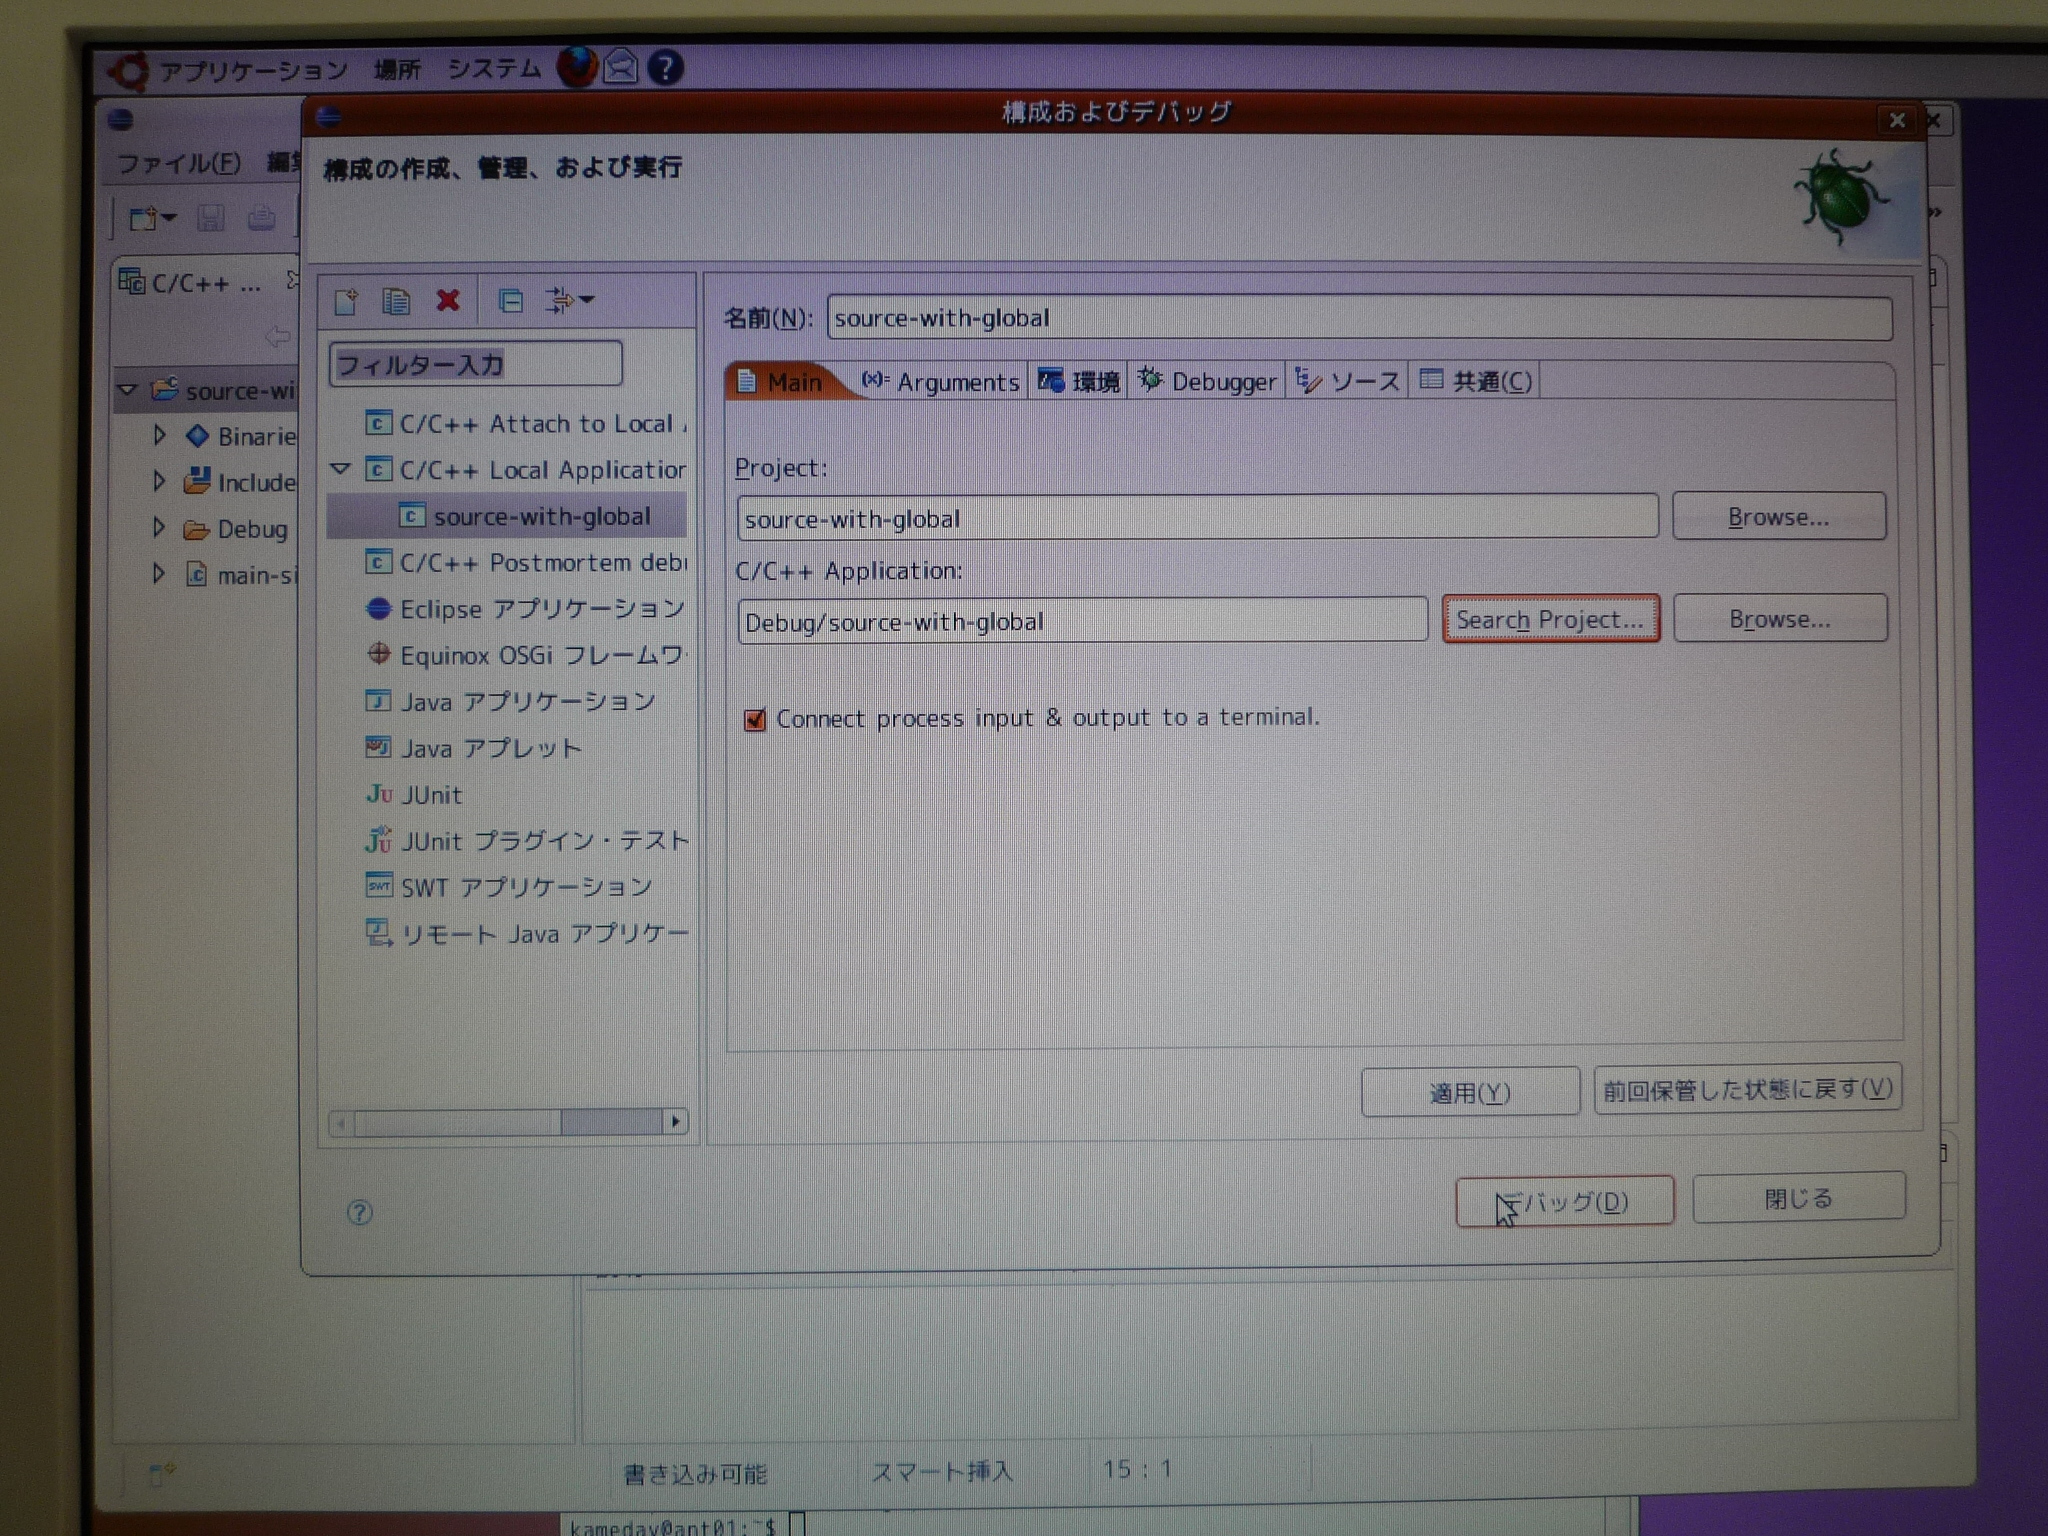This screenshot has height=1536, width=2048.
Task: Click right arrow of configurations list scrollbar
Action: [676, 1122]
